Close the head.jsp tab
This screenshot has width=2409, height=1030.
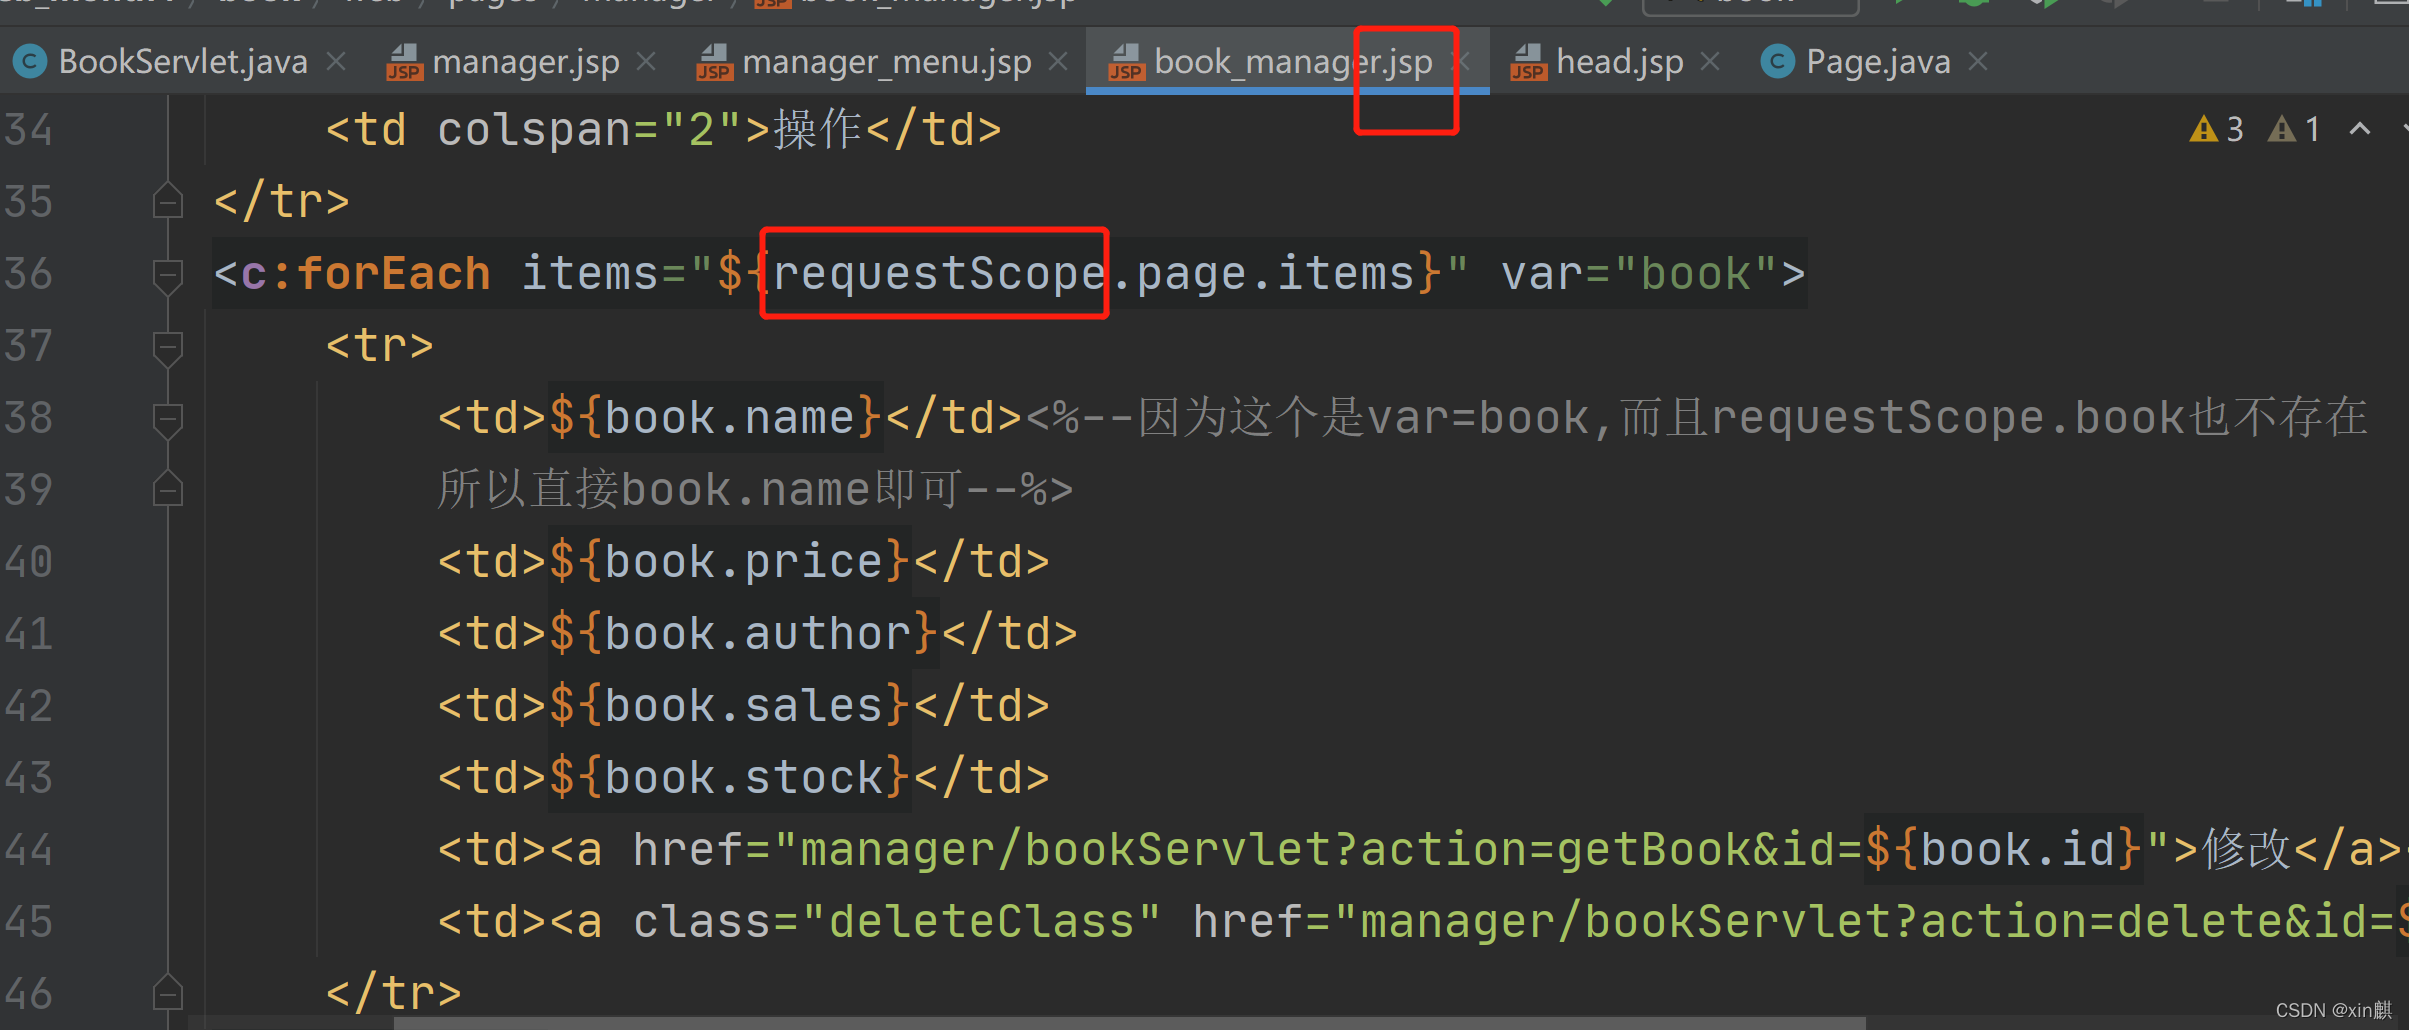[x=1710, y=62]
